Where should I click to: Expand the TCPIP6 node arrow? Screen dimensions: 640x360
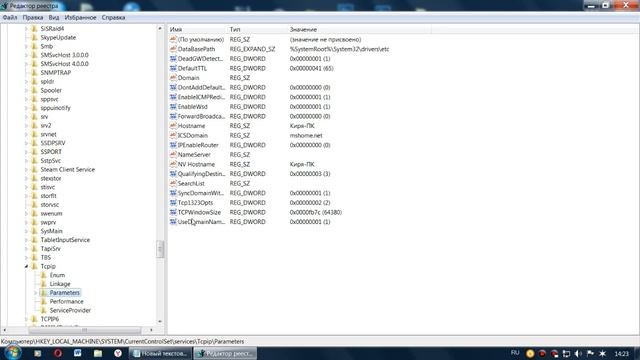pyautogui.click(x=27, y=319)
